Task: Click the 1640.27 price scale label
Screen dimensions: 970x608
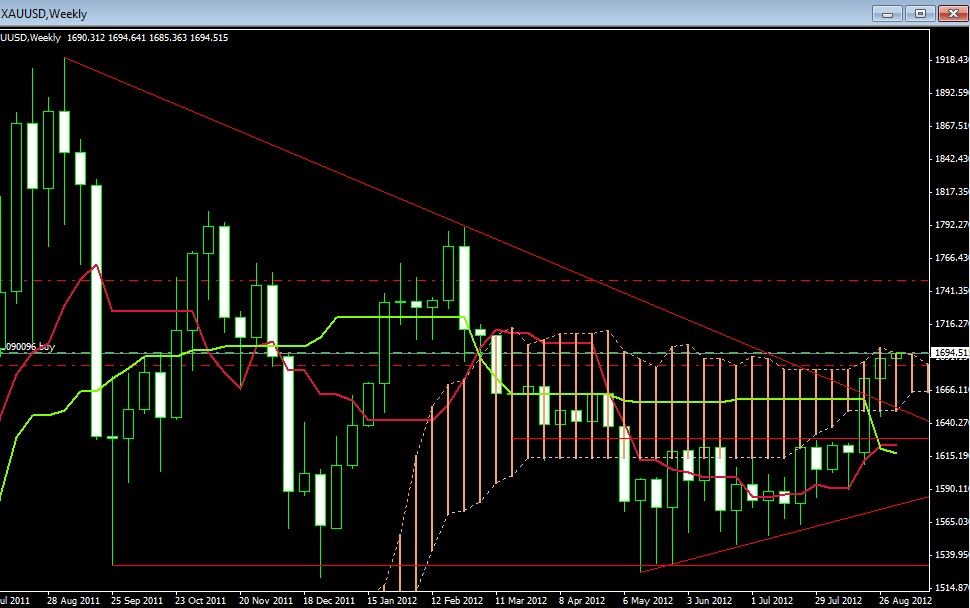Action: point(952,422)
